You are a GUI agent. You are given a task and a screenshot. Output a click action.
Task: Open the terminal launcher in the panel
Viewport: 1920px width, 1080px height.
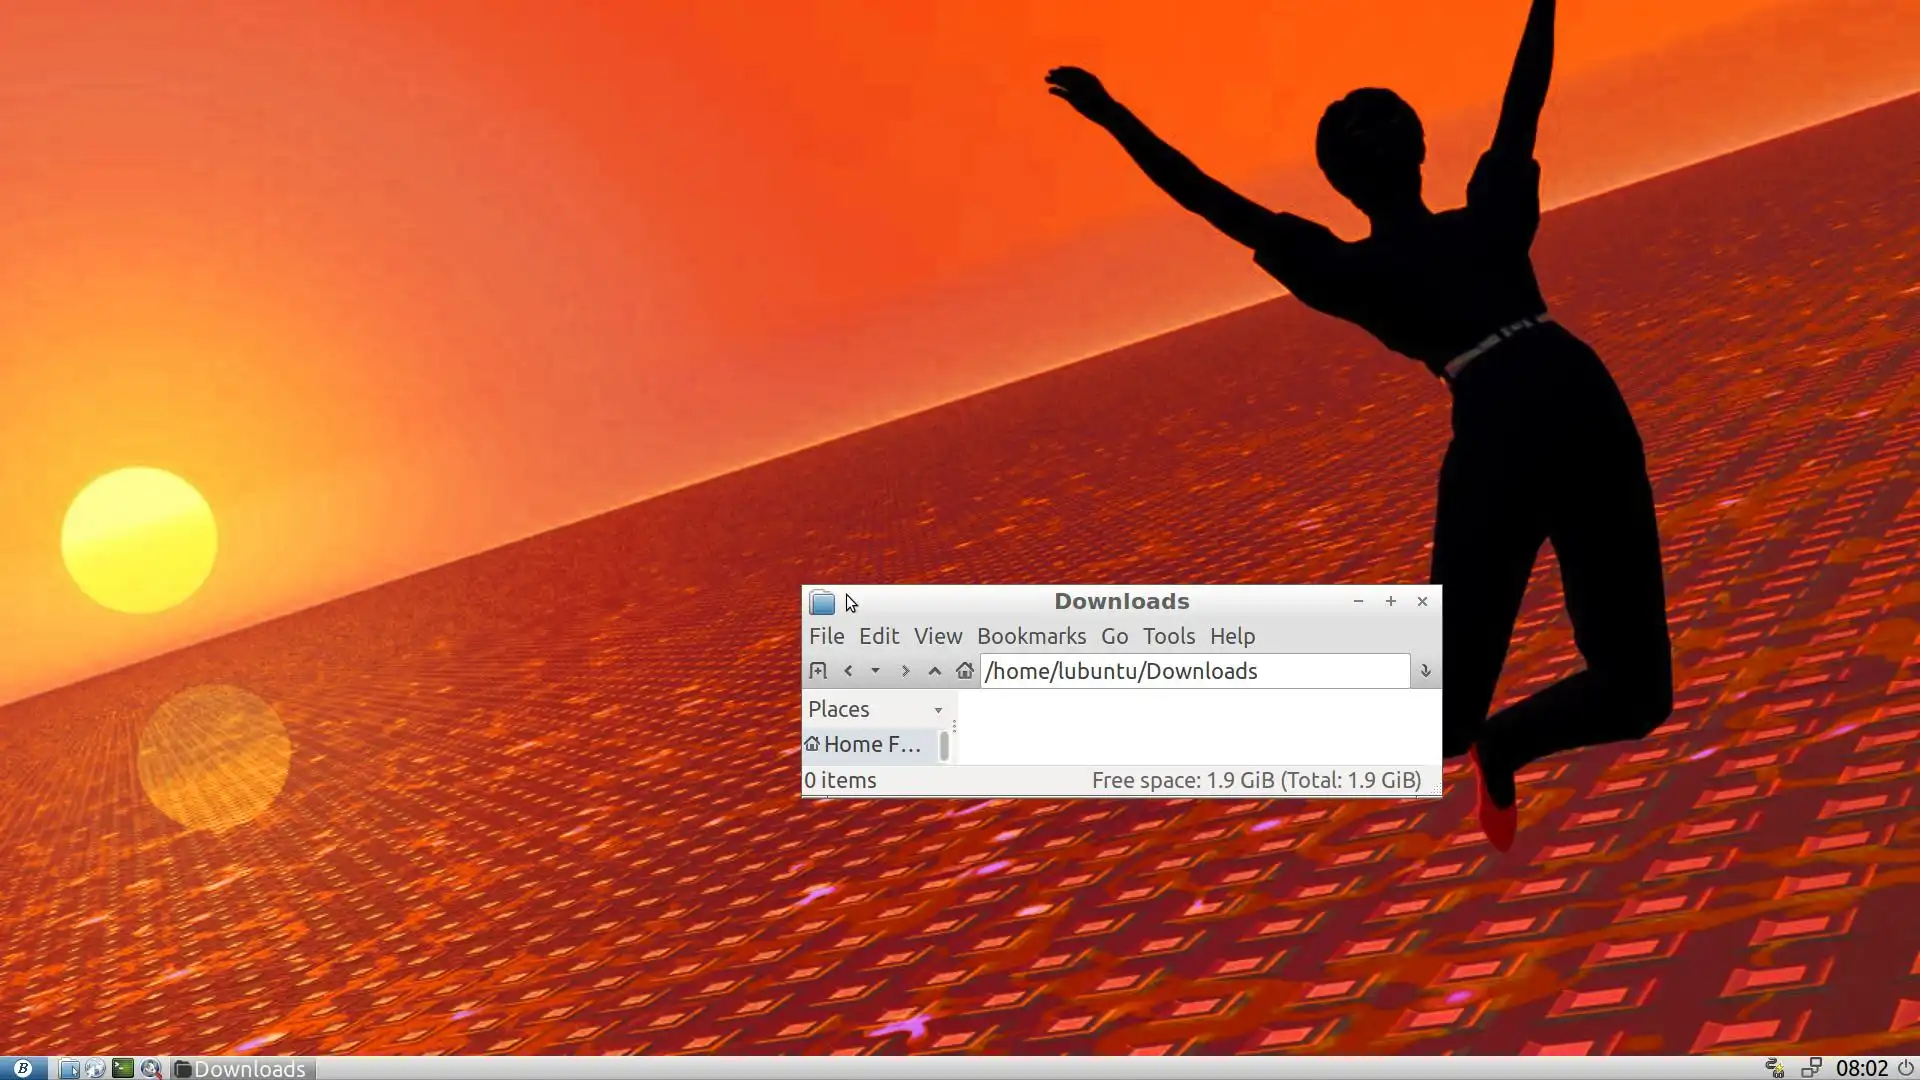(122, 1068)
